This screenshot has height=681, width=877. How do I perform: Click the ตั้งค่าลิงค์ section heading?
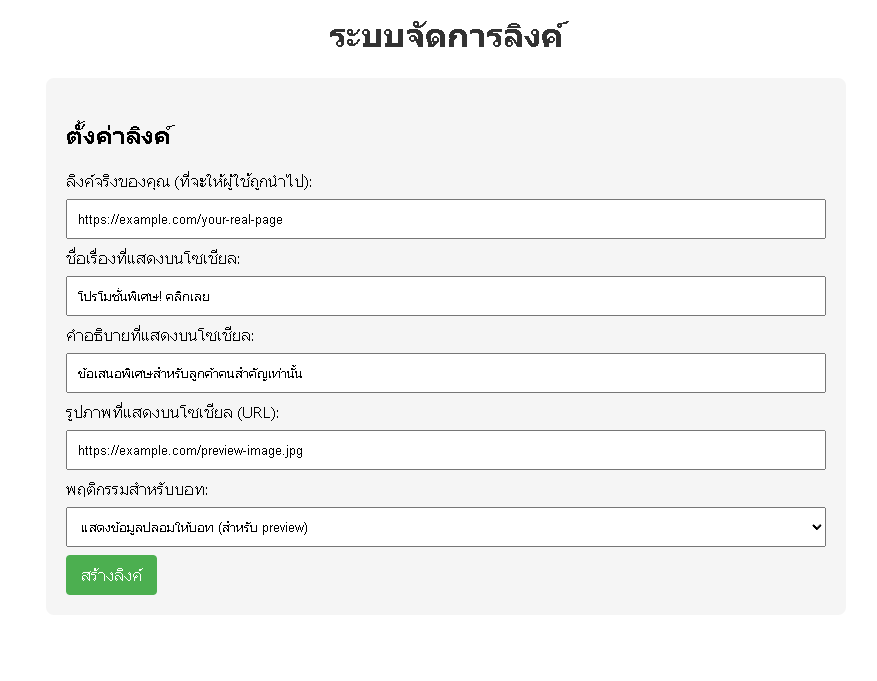coord(117,135)
